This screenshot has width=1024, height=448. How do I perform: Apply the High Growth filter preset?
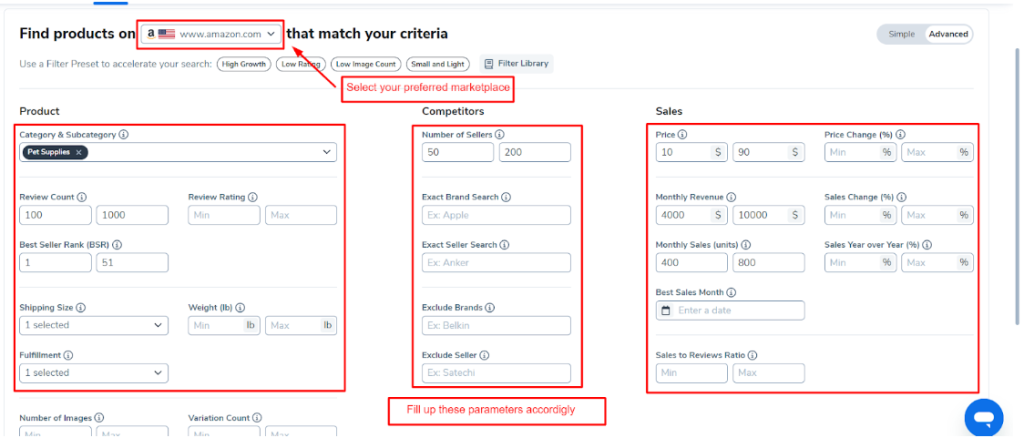pyautogui.click(x=244, y=65)
